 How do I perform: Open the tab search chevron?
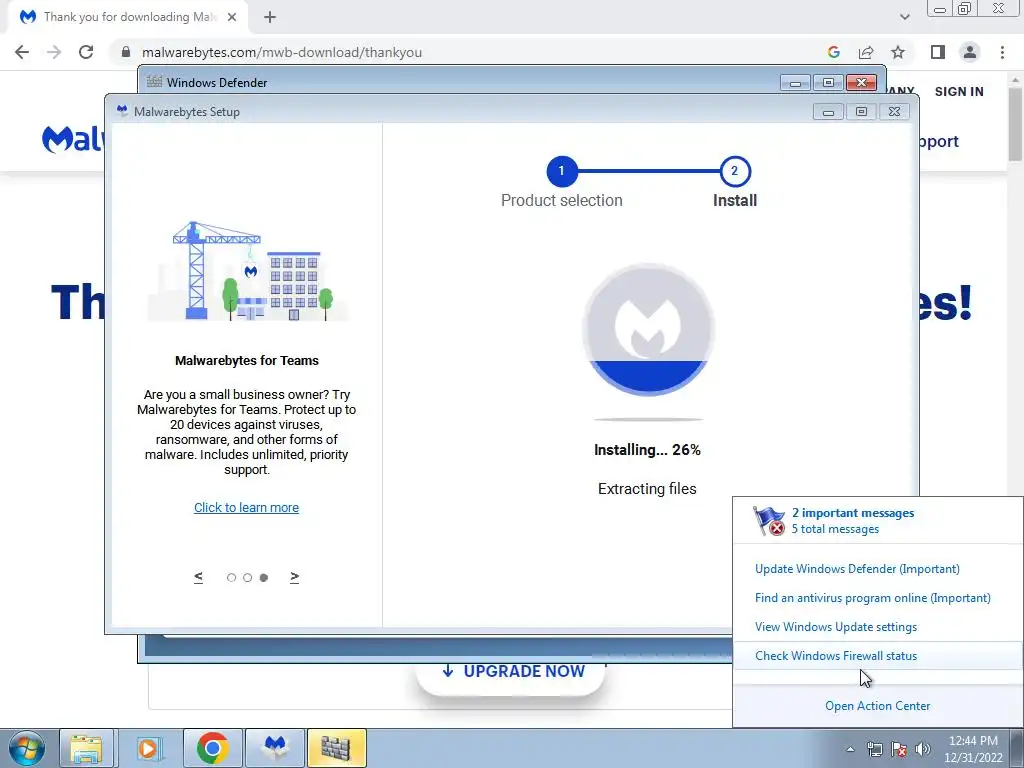click(904, 17)
